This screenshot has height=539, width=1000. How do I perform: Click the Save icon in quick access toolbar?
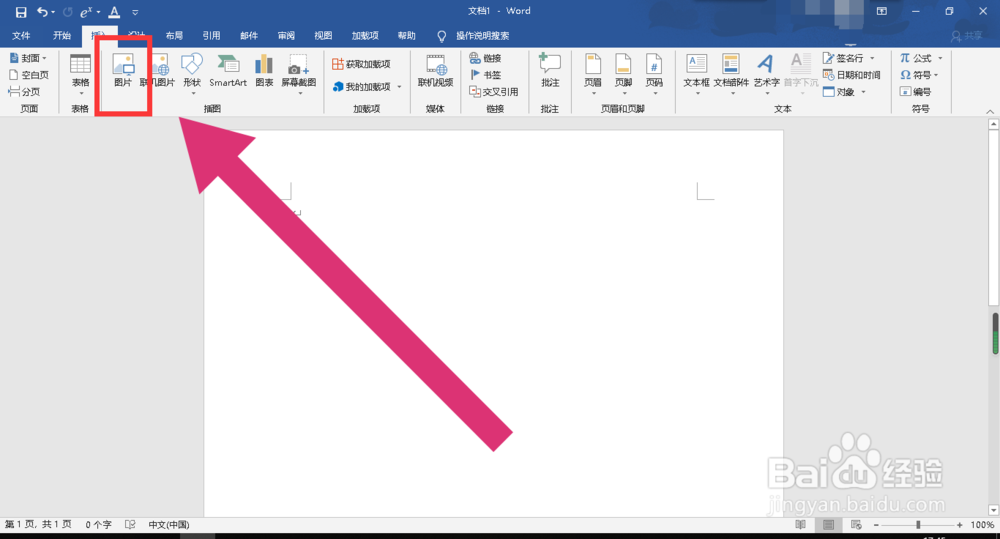20,12
